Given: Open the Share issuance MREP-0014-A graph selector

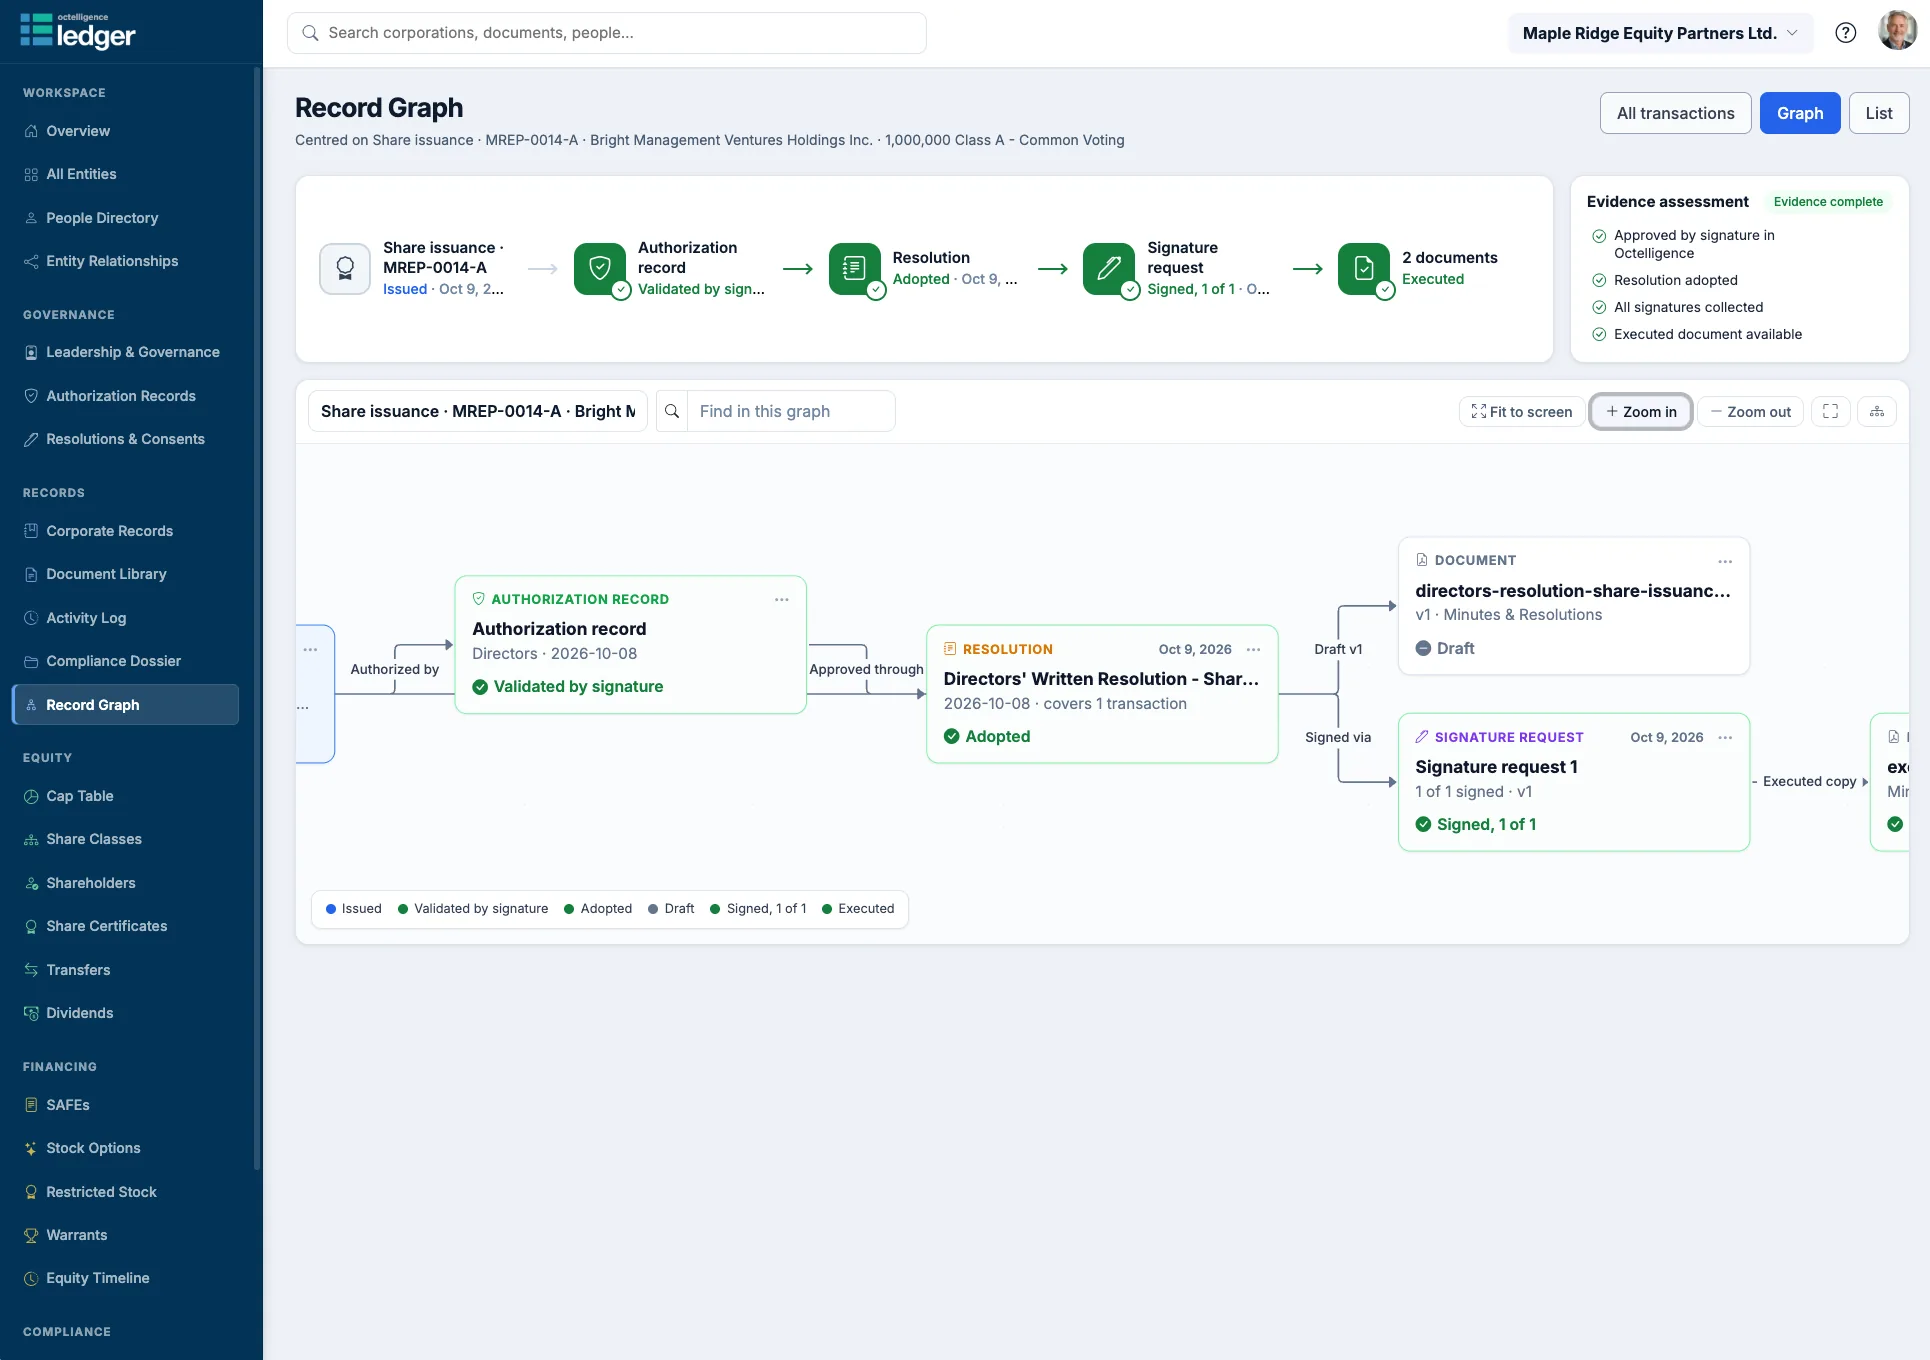Looking at the screenshot, I should point(478,411).
